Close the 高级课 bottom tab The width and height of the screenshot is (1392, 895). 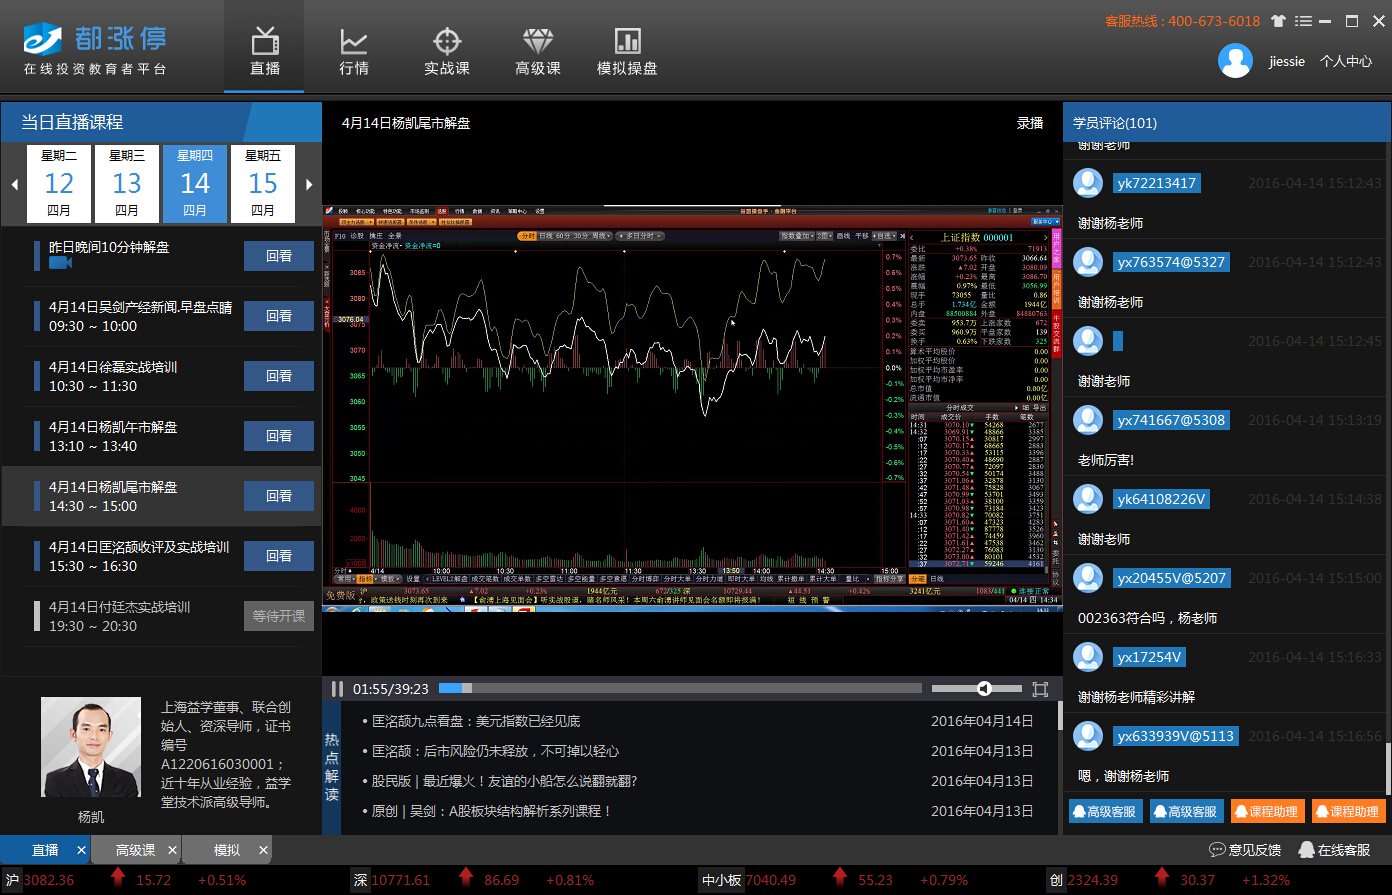(172, 850)
